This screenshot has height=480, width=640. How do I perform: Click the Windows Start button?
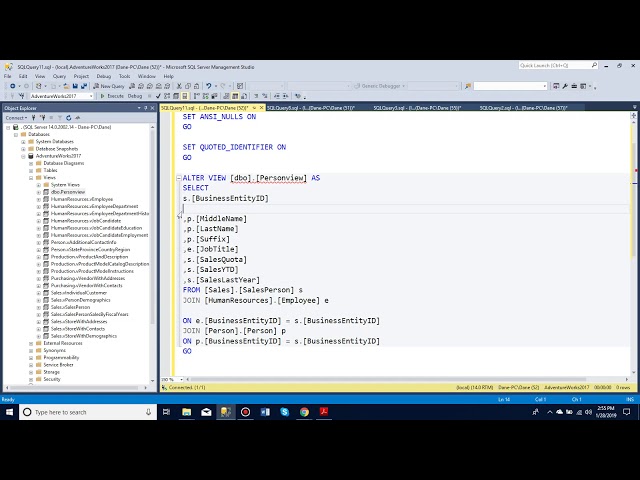click(9, 412)
